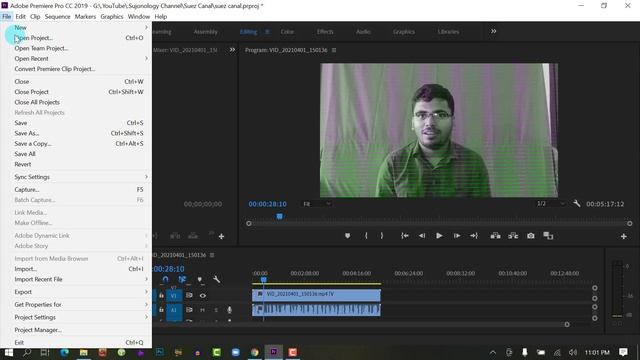Expand Import Recent File submenu
The width and height of the screenshot is (640, 360).
[77, 280]
